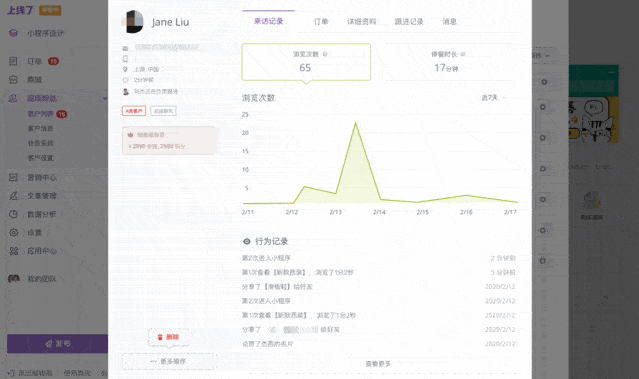This screenshot has width=639, height=379.
Task: Click the 我的团队 avatar icon
Action: 14,279
